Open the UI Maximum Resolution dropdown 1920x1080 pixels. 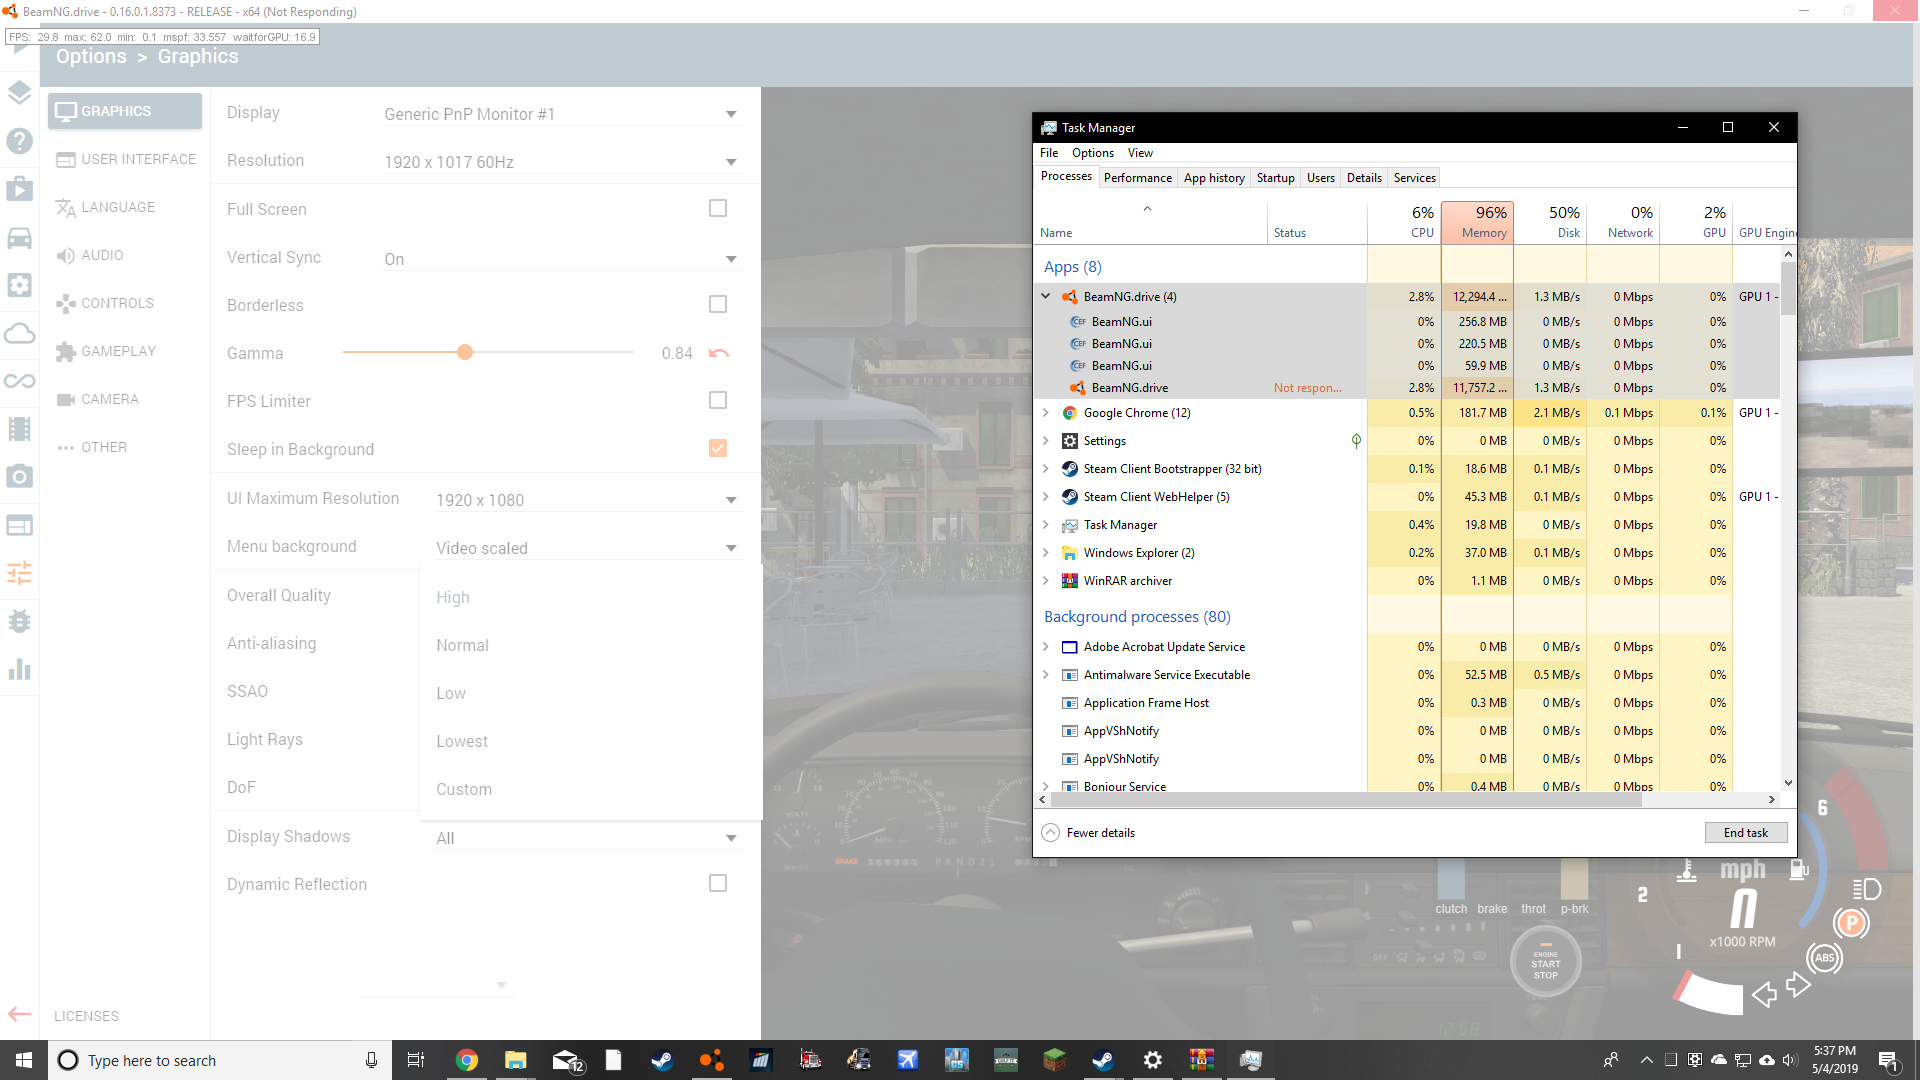[x=588, y=500]
